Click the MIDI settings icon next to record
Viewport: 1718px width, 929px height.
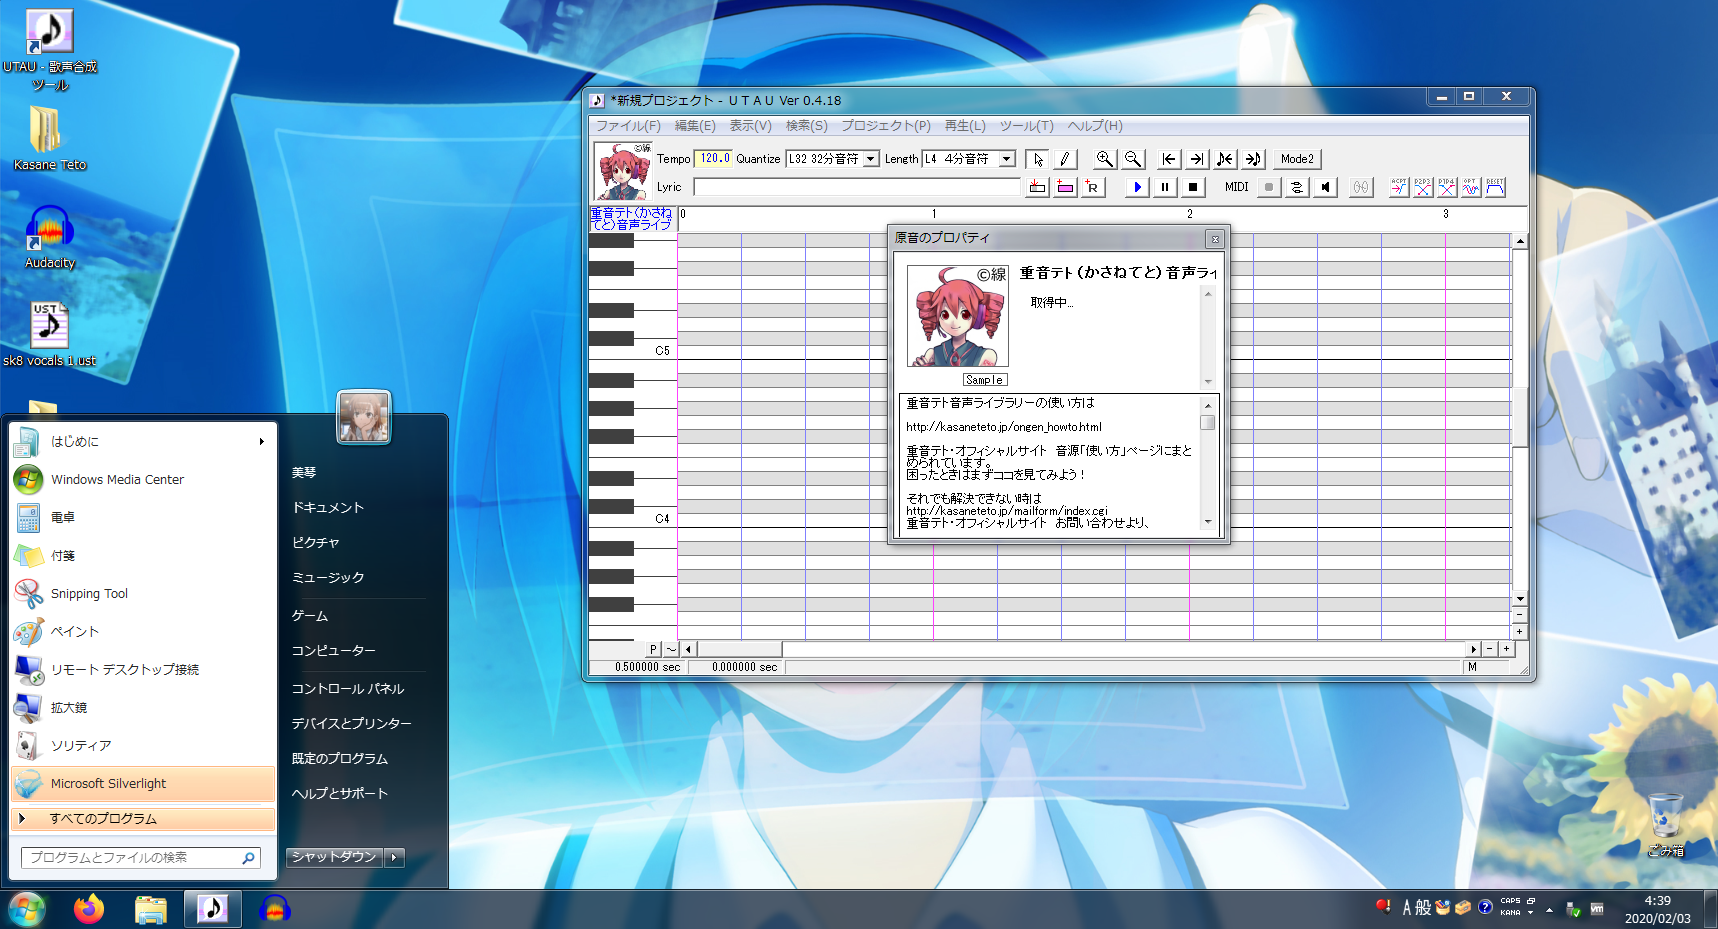(1297, 187)
